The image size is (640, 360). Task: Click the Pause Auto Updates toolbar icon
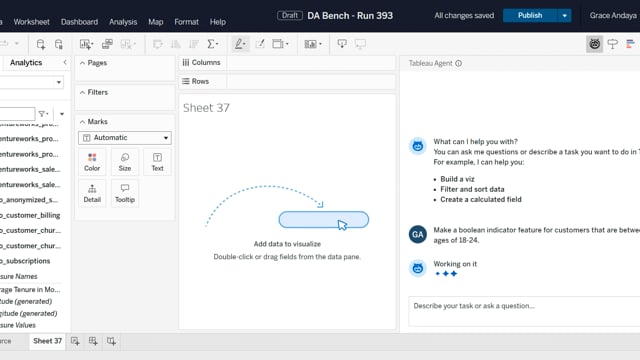click(x=59, y=44)
